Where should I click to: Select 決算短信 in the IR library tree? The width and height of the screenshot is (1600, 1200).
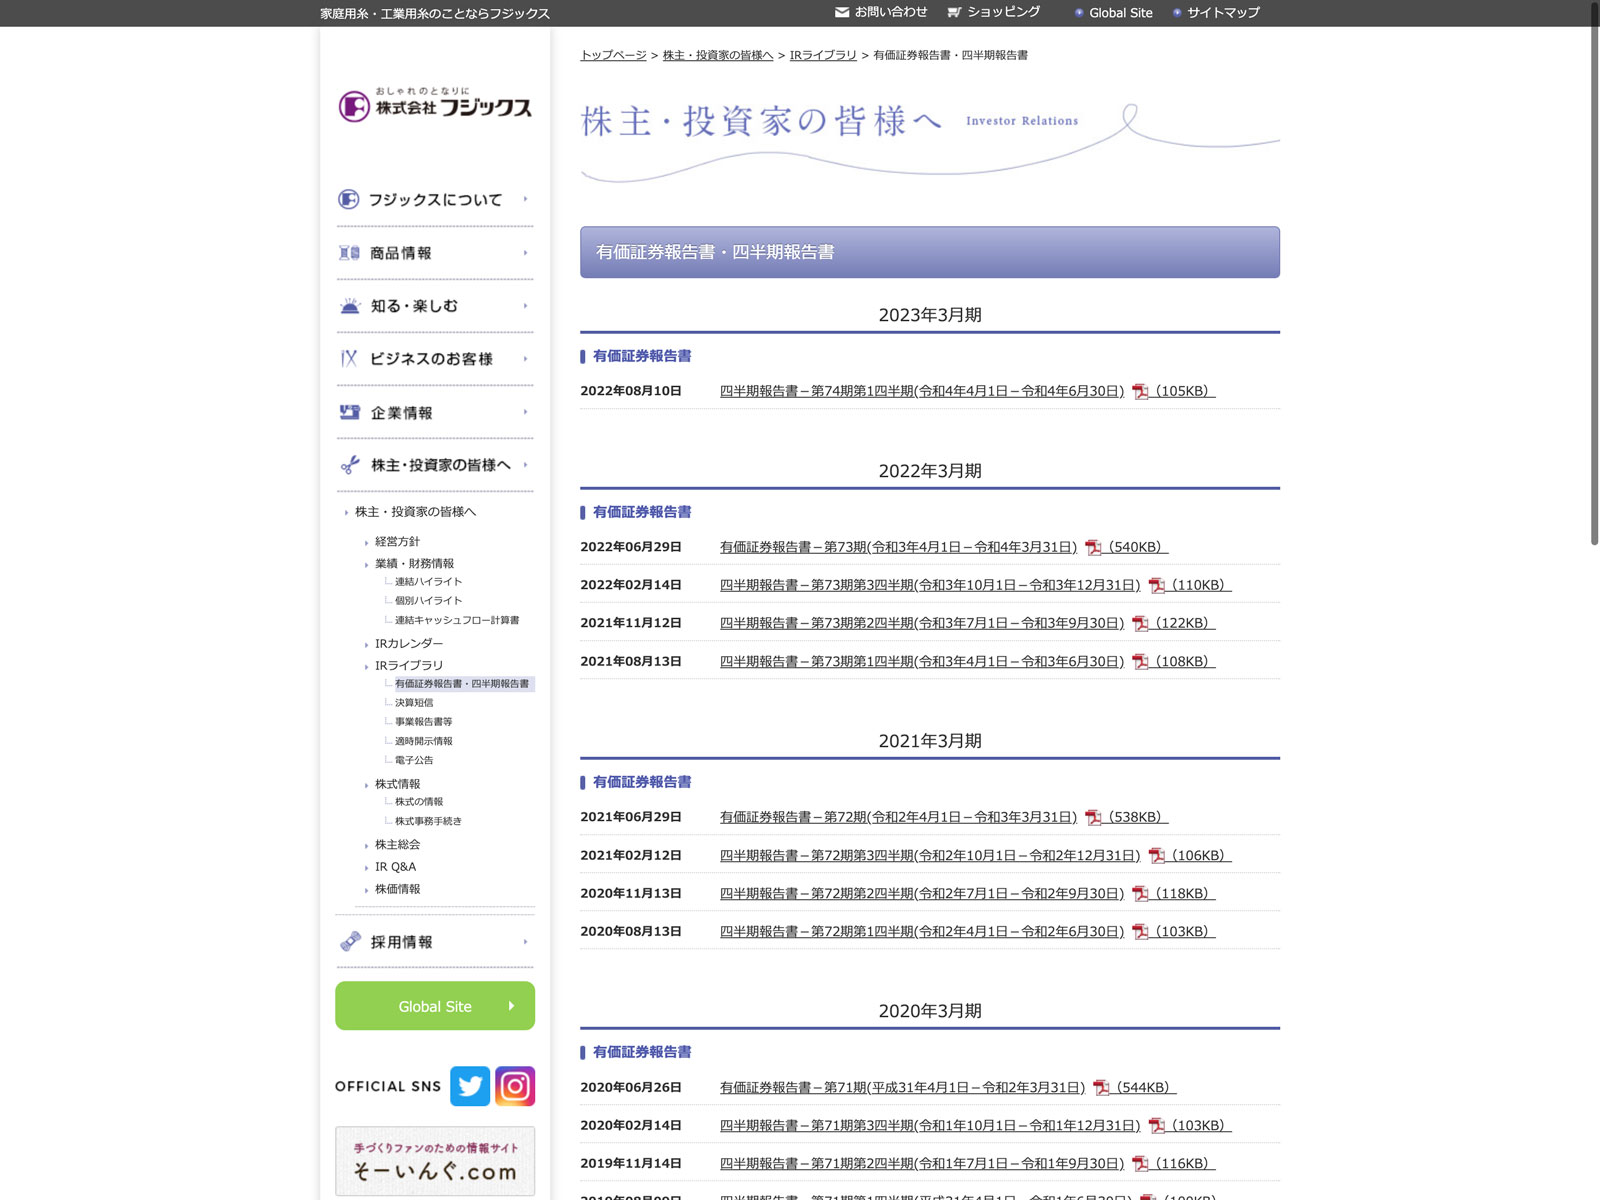pyautogui.click(x=414, y=703)
